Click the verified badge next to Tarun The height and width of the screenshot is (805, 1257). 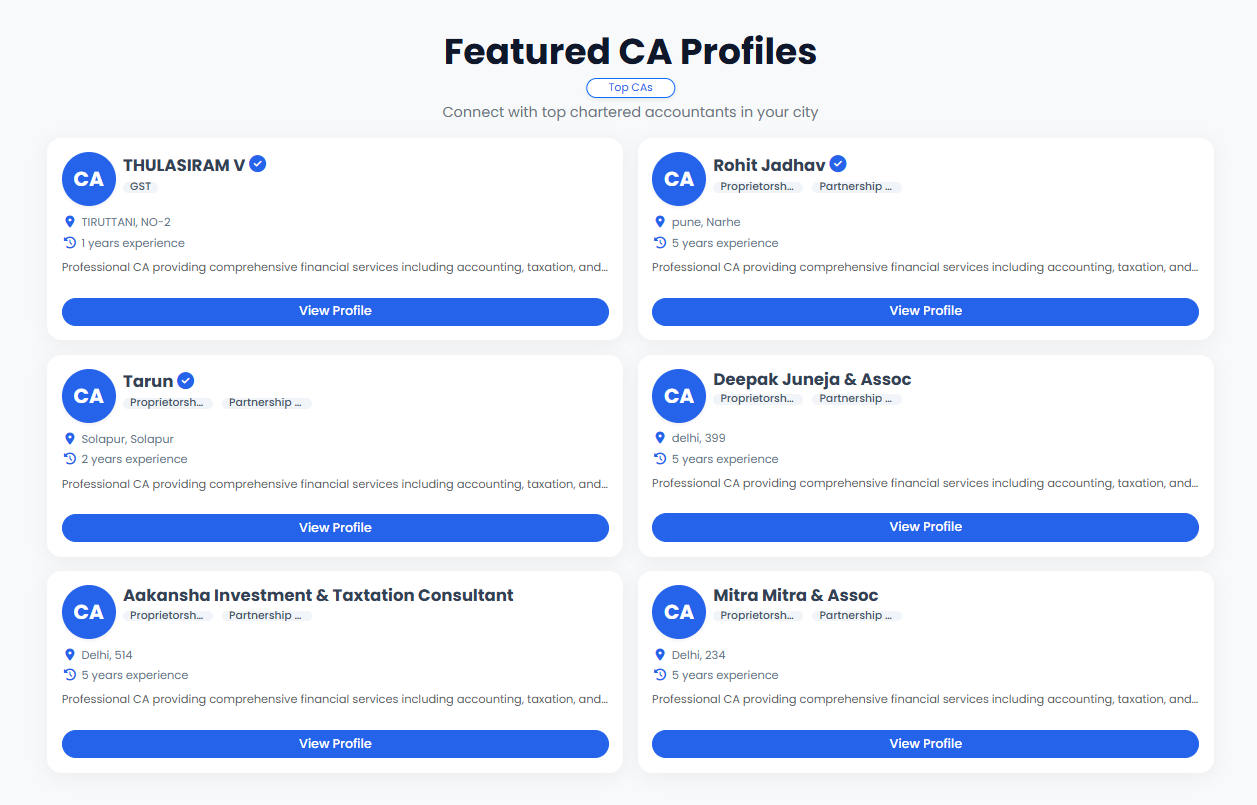click(x=186, y=381)
